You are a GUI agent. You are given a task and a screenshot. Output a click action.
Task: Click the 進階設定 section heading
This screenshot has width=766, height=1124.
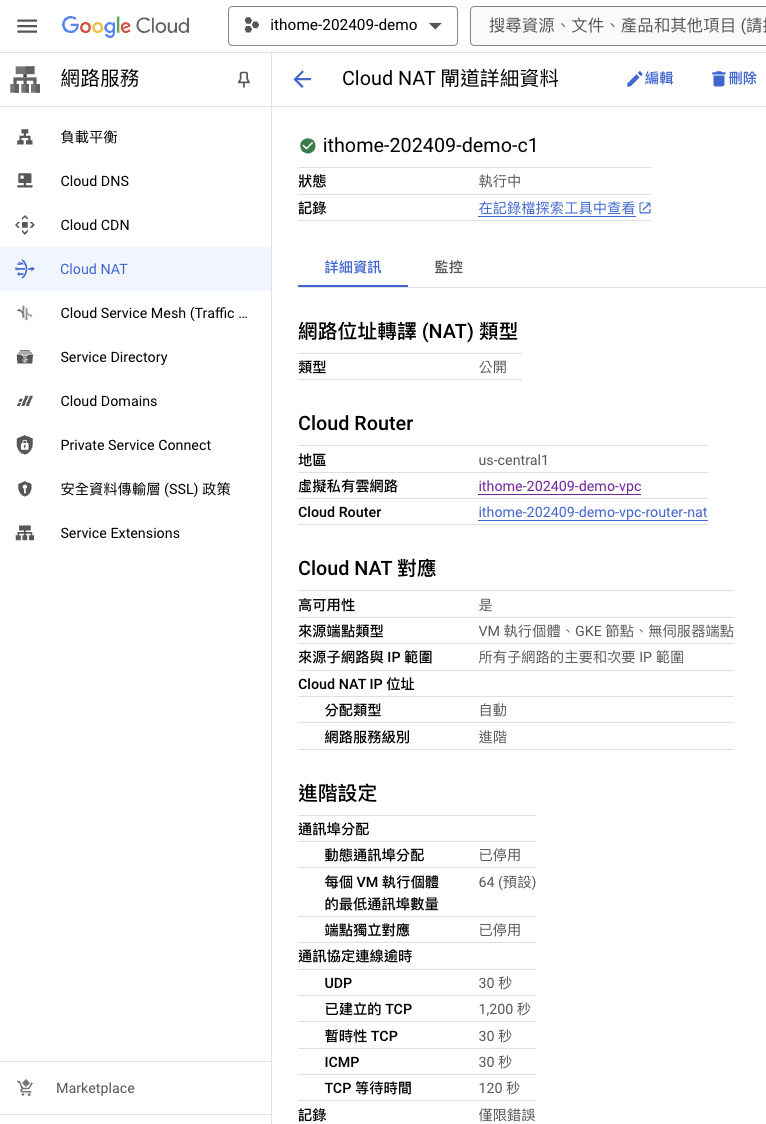[x=337, y=794]
